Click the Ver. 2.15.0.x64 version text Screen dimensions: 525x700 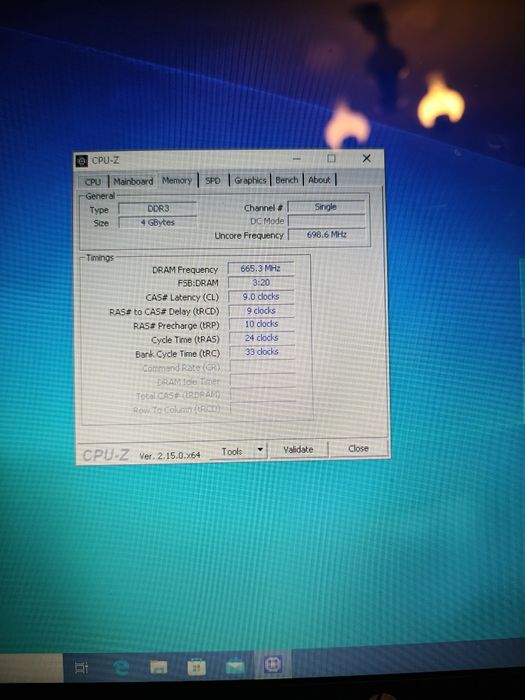click(170, 456)
